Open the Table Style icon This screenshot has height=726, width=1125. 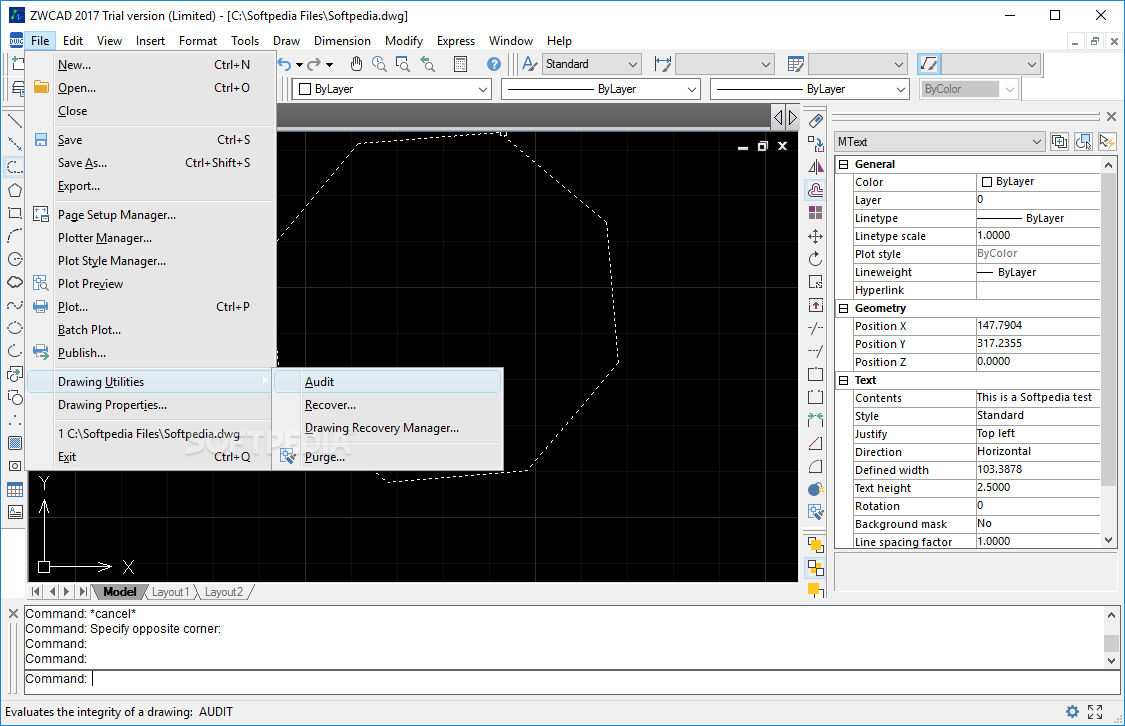[x=796, y=64]
